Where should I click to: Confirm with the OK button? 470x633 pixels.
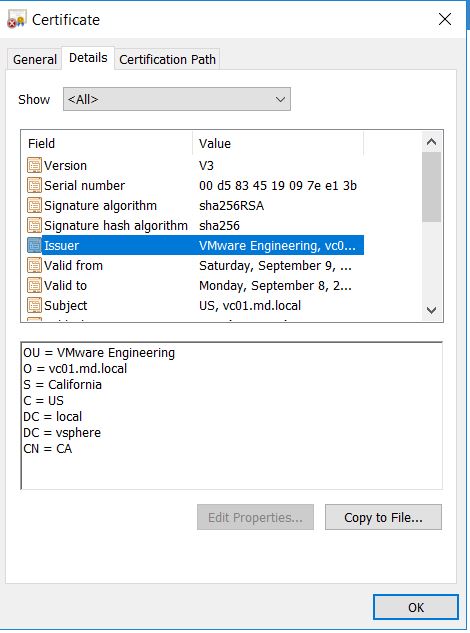coord(415,607)
